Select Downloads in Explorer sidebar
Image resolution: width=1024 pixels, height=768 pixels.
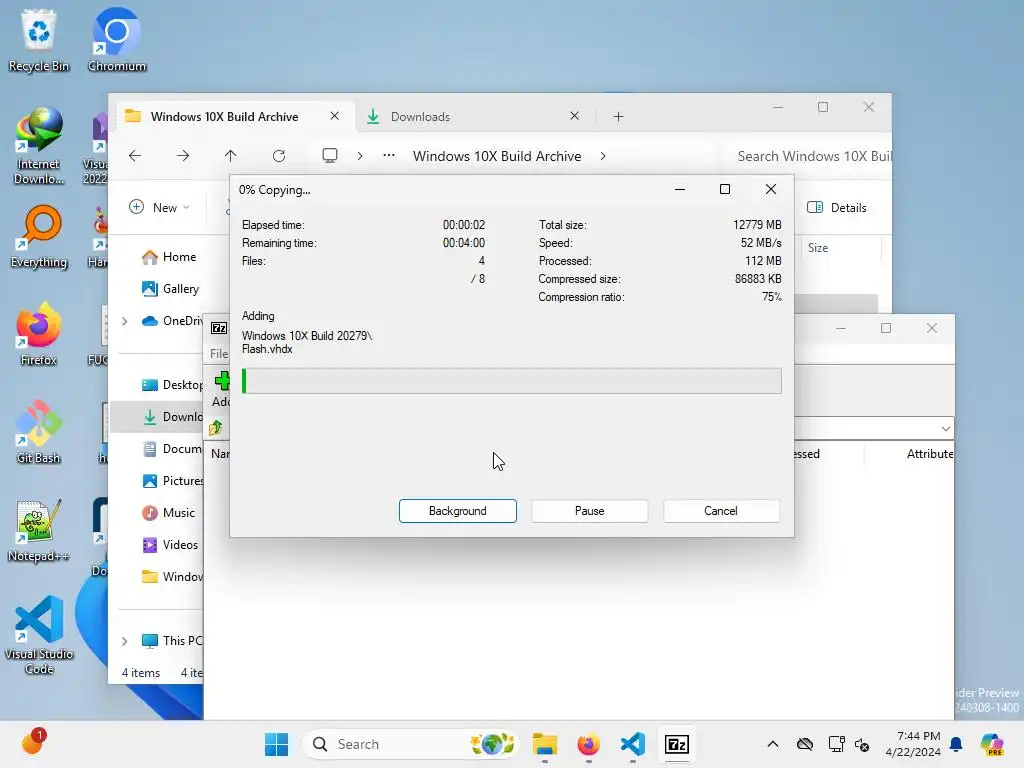point(158,417)
